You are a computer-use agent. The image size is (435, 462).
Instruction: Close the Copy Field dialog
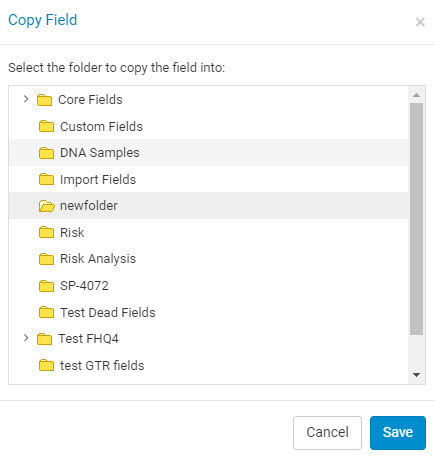(420, 22)
